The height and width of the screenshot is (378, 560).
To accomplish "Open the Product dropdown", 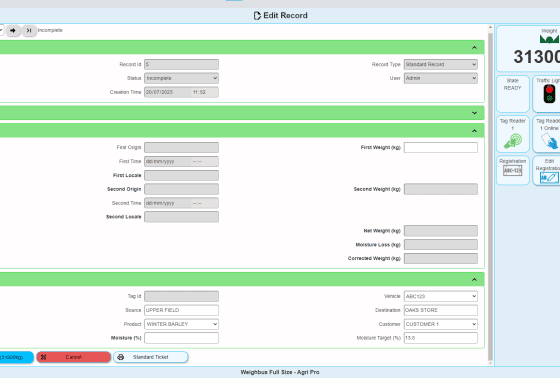I will coord(181,324).
